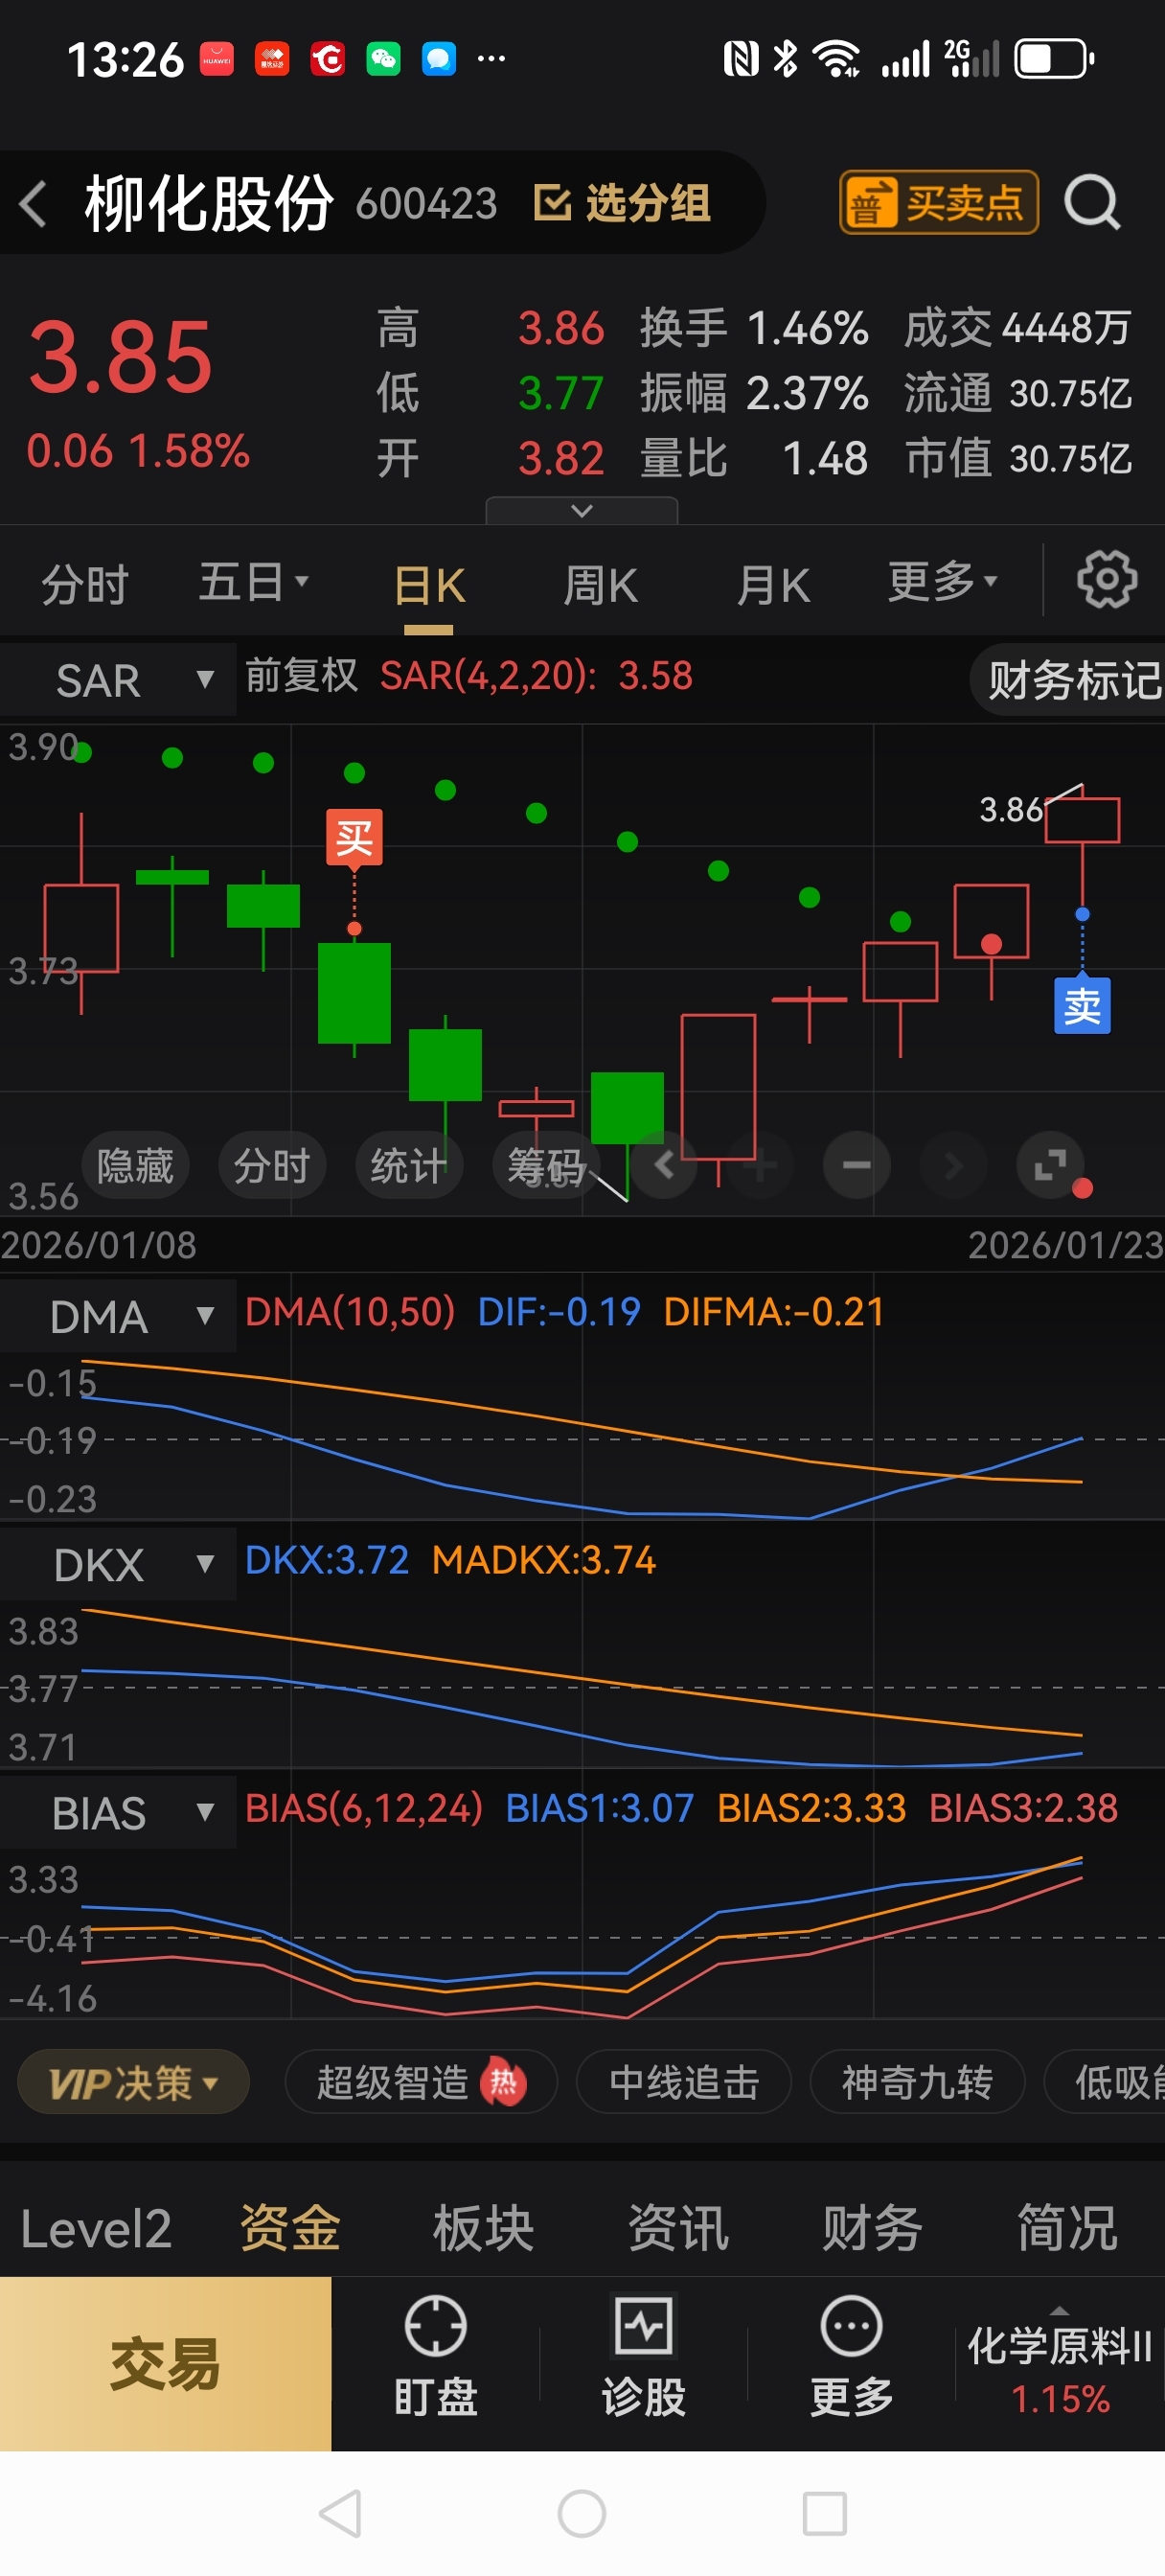Switch to the 周K chart tab
Viewport: 1165px width, 2576px height.
click(600, 585)
